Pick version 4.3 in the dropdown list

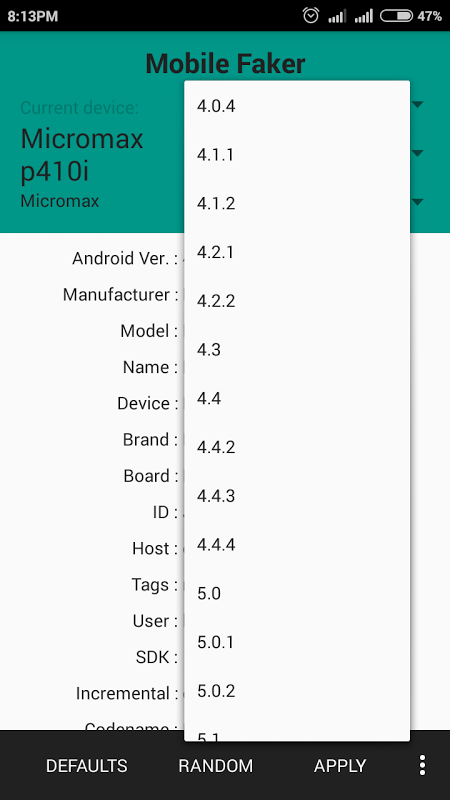point(297,350)
